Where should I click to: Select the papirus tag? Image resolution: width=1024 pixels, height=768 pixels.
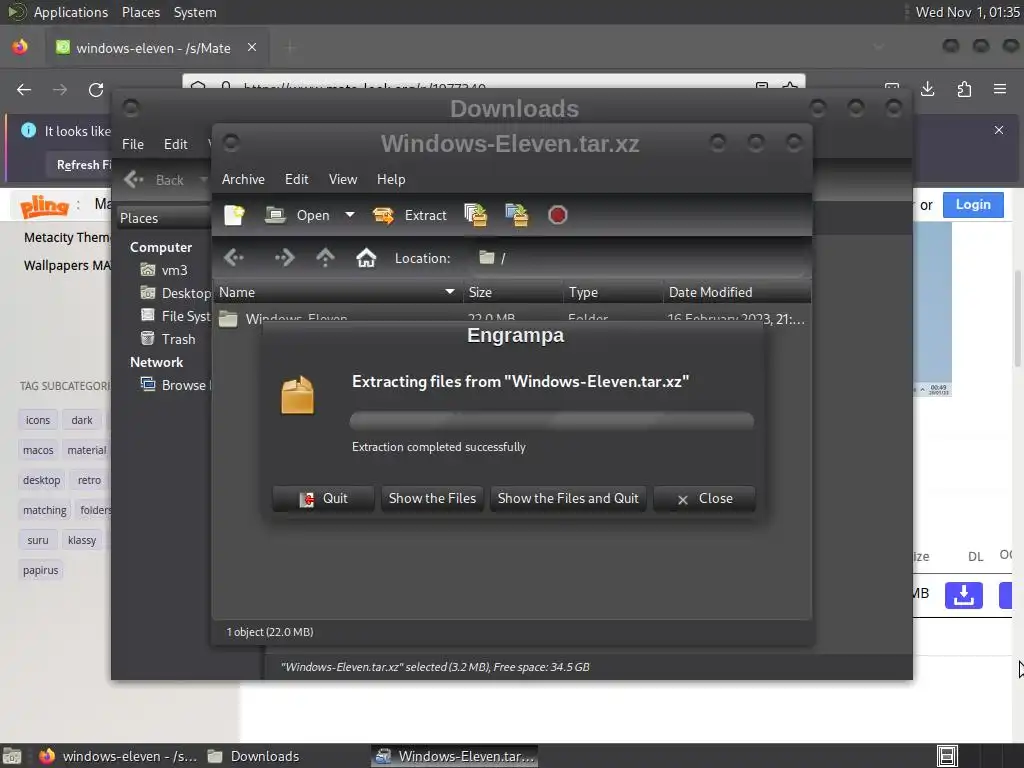40,570
